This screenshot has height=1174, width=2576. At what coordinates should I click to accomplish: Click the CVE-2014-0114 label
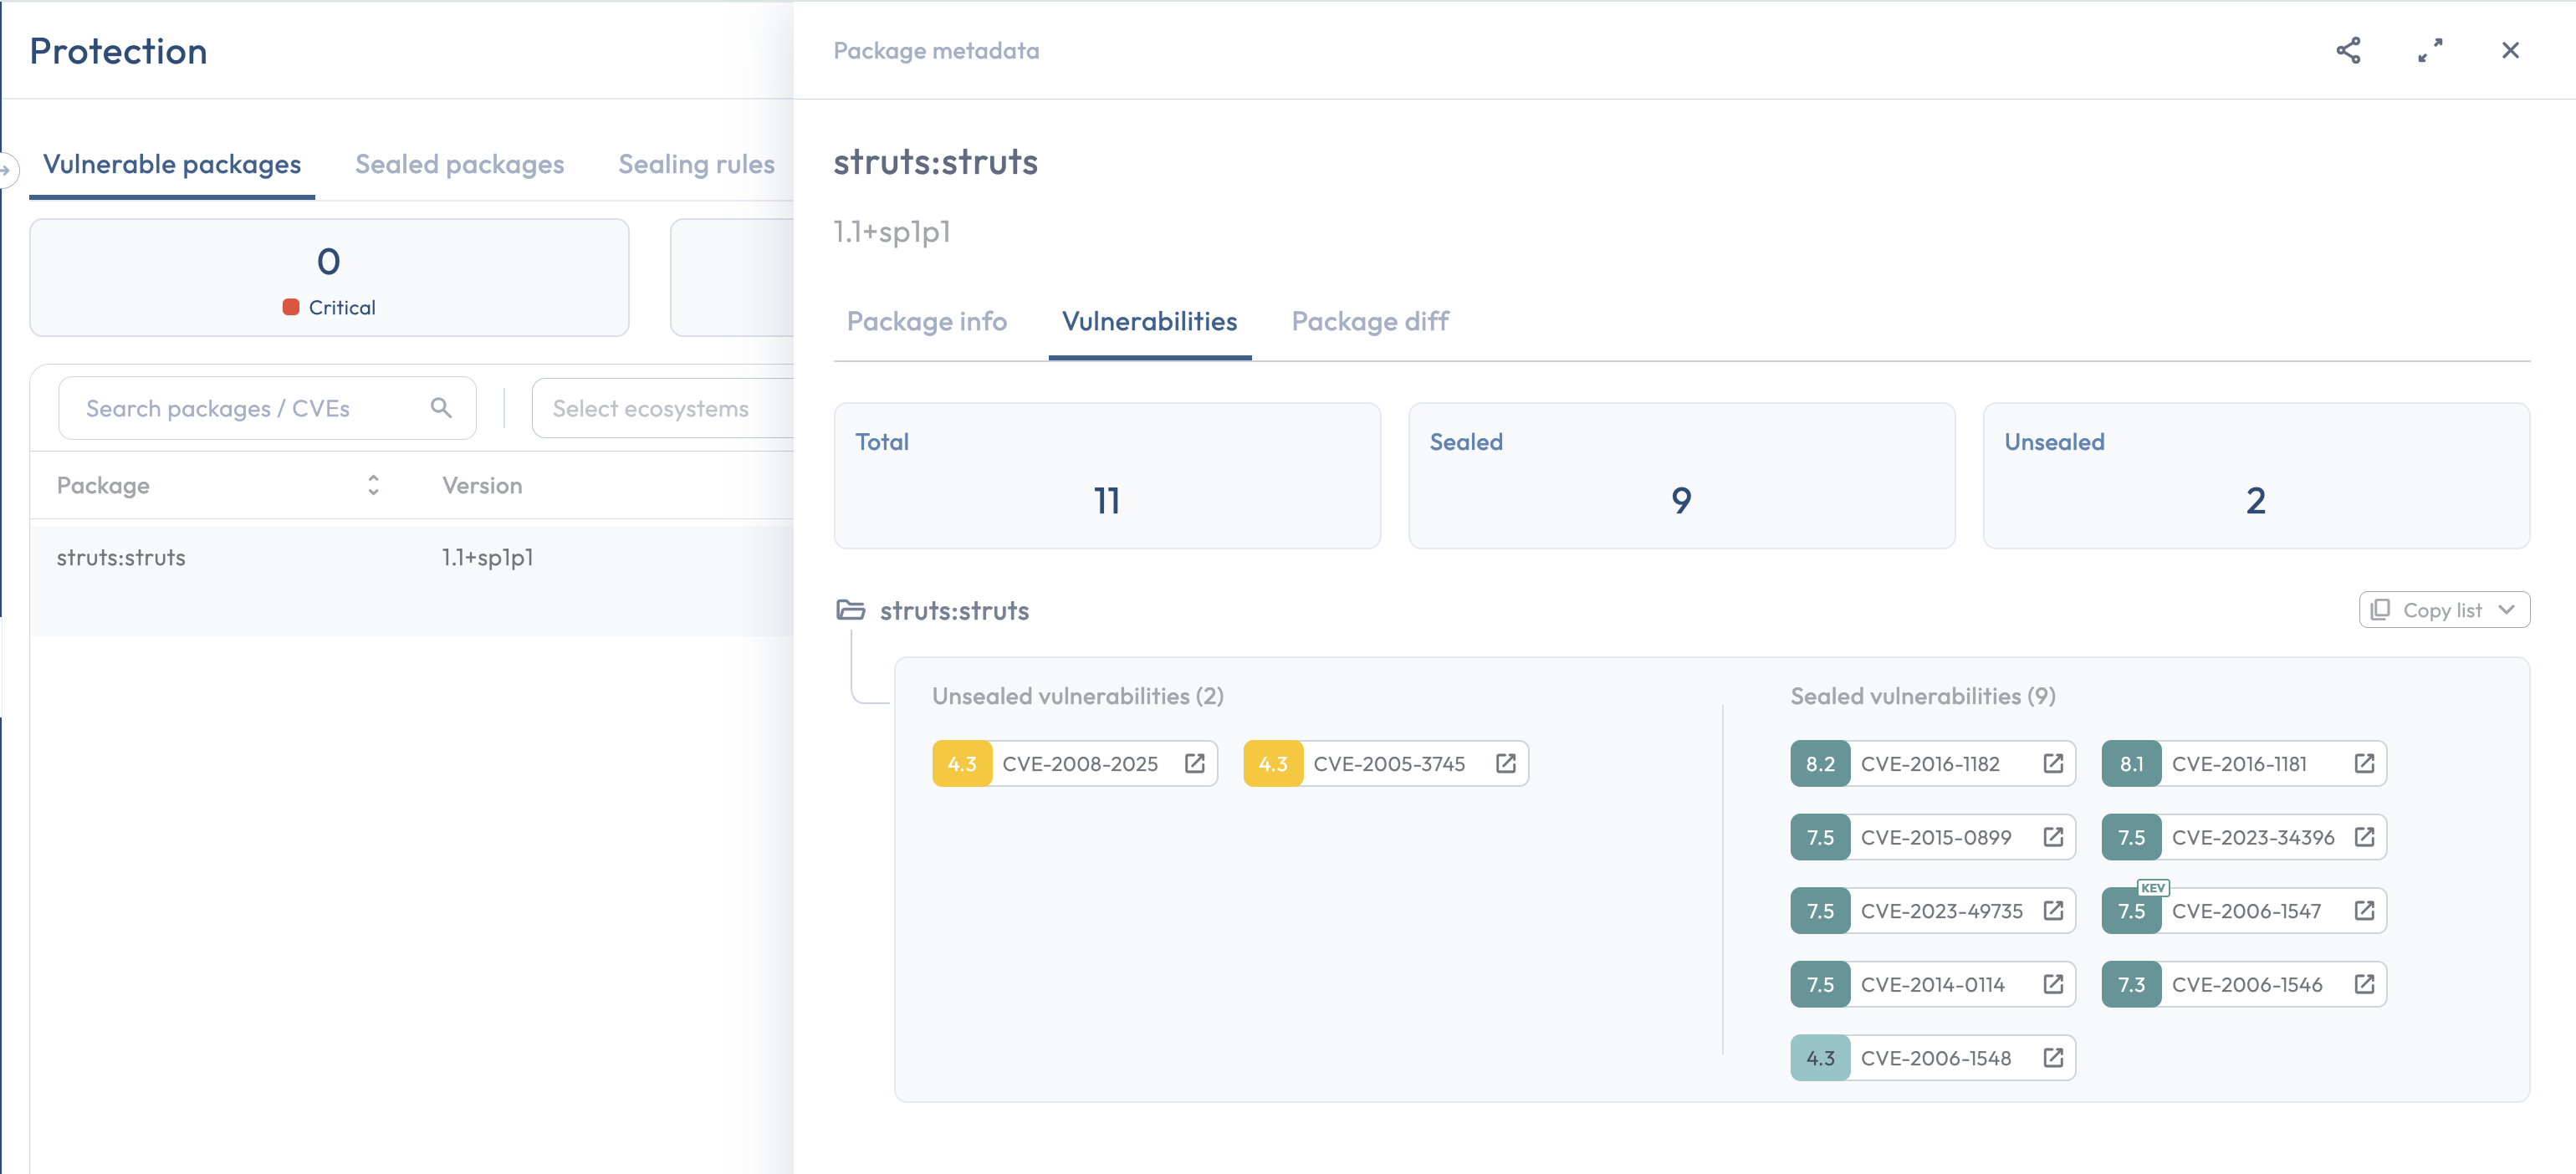pos(1932,984)
